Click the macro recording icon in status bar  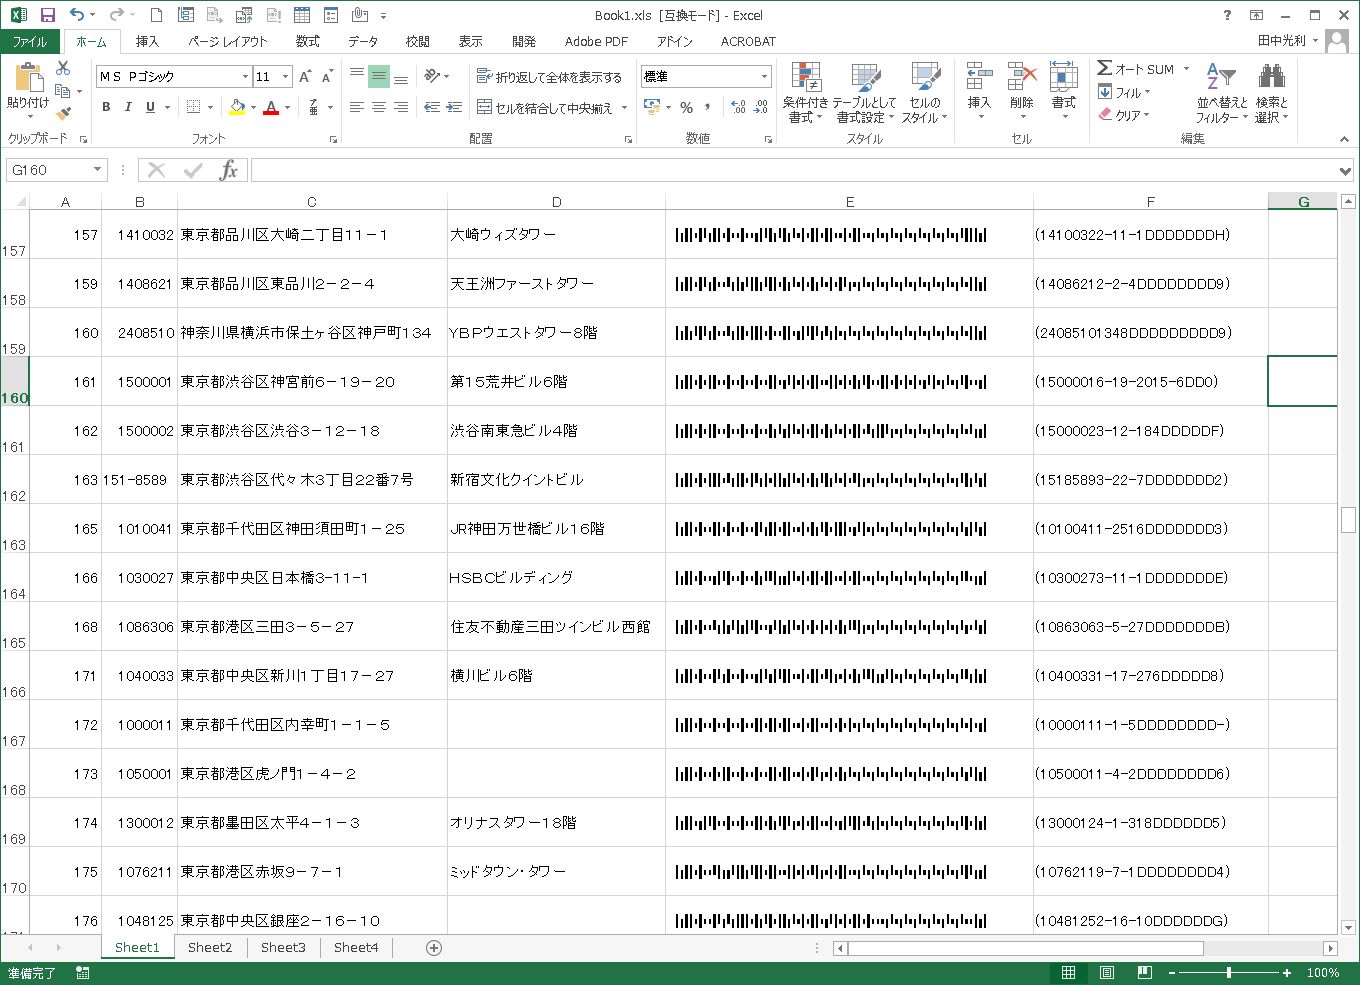(x=83, y=973)
